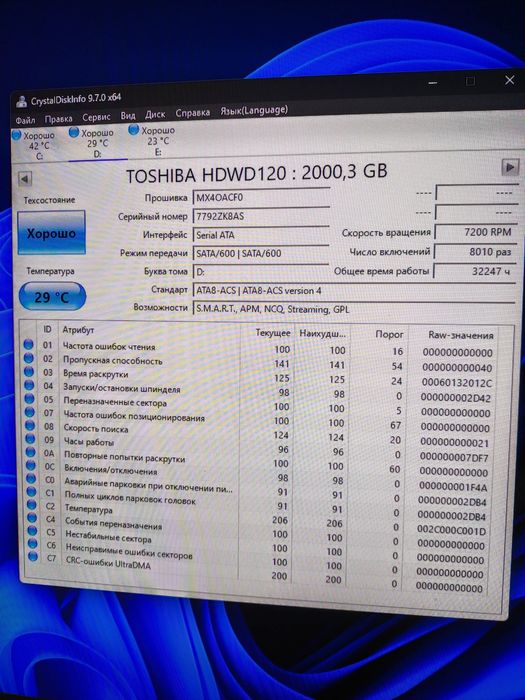Click the Serial ATA interface field
The image size is (525, 700).
point(261,235)
